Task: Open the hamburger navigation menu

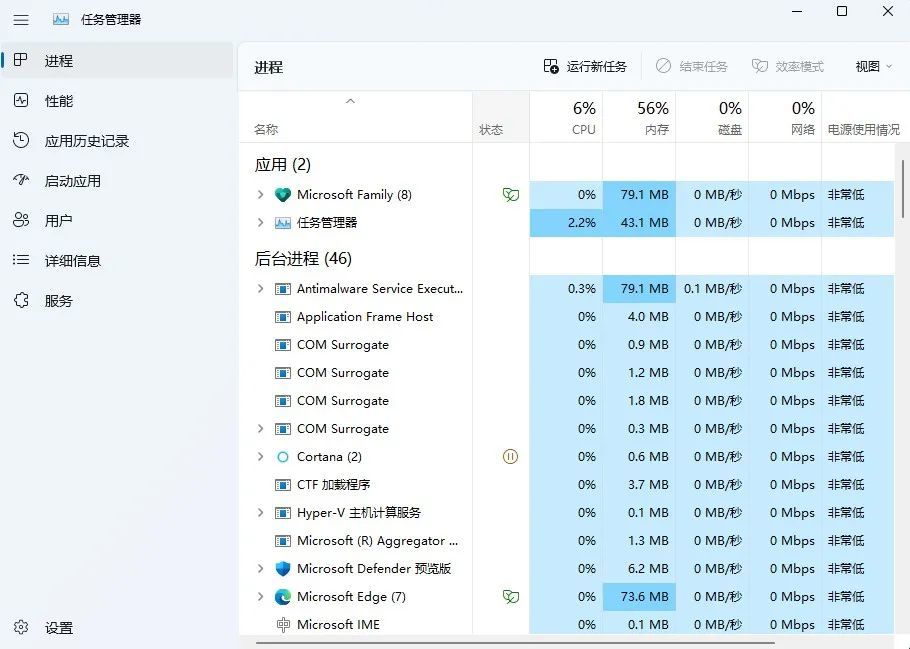Action: pos(21,20)
